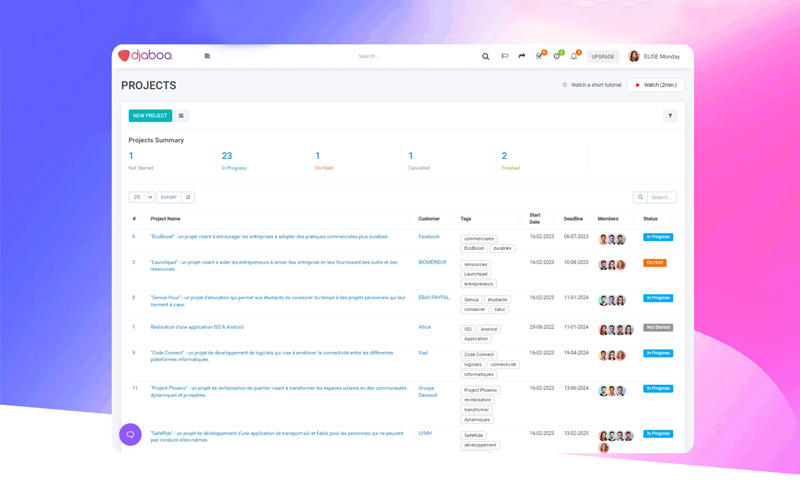
Task: Click member avatars in the Code Connect row
Action: coord(612,356)
